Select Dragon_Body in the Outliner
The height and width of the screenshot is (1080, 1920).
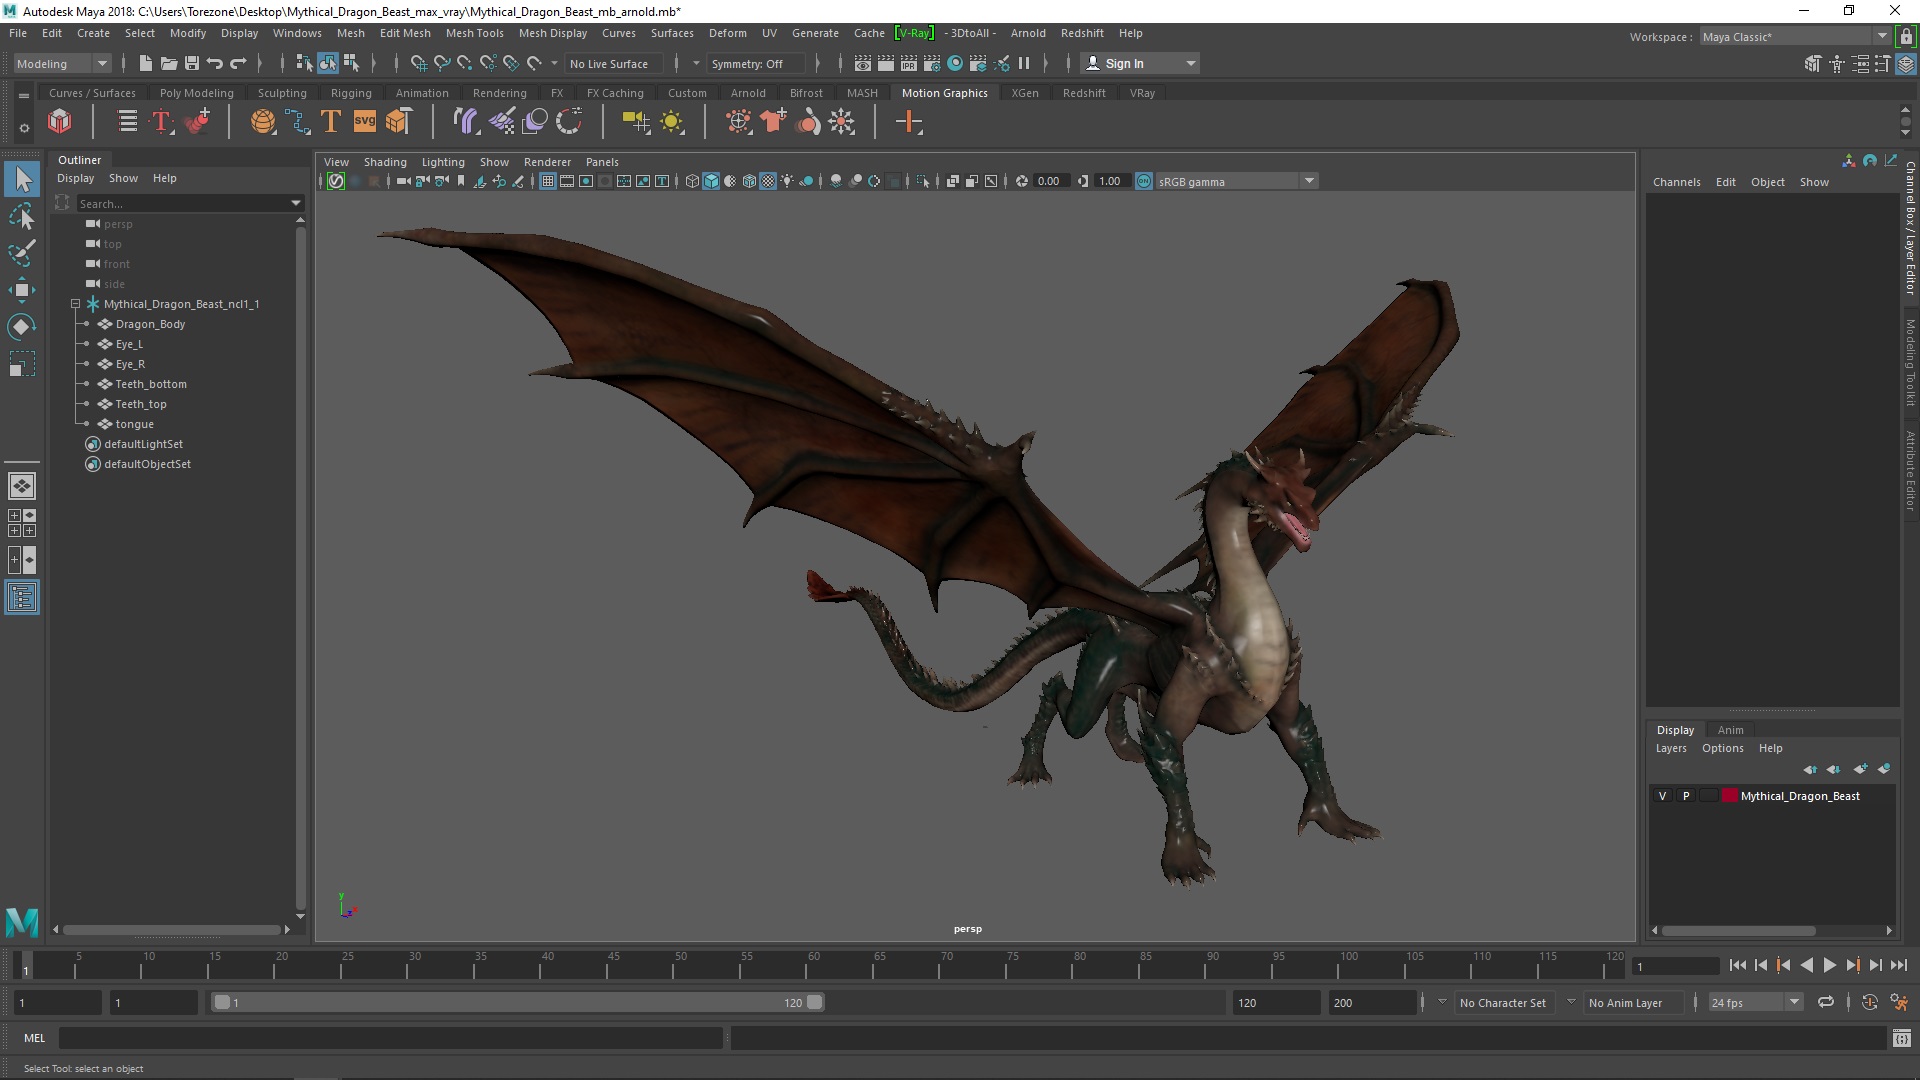point(150,324)
